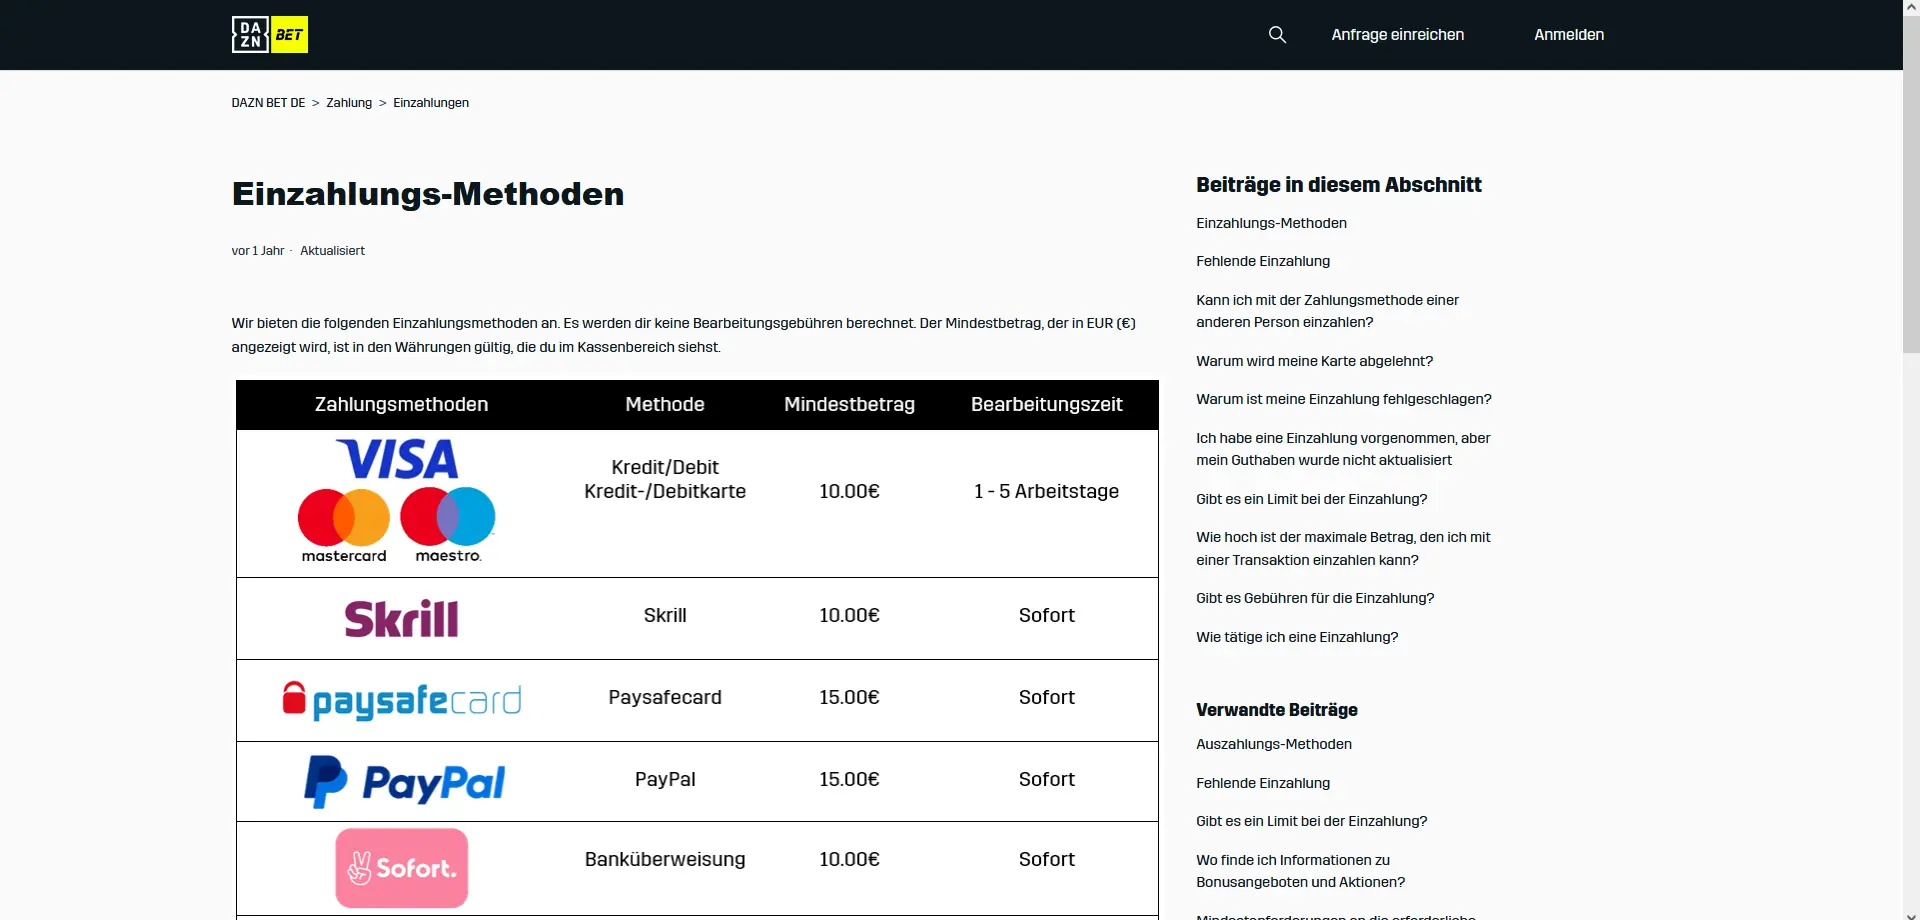Click the Skrill logo
1920x920 pixels.
[401, 619]
